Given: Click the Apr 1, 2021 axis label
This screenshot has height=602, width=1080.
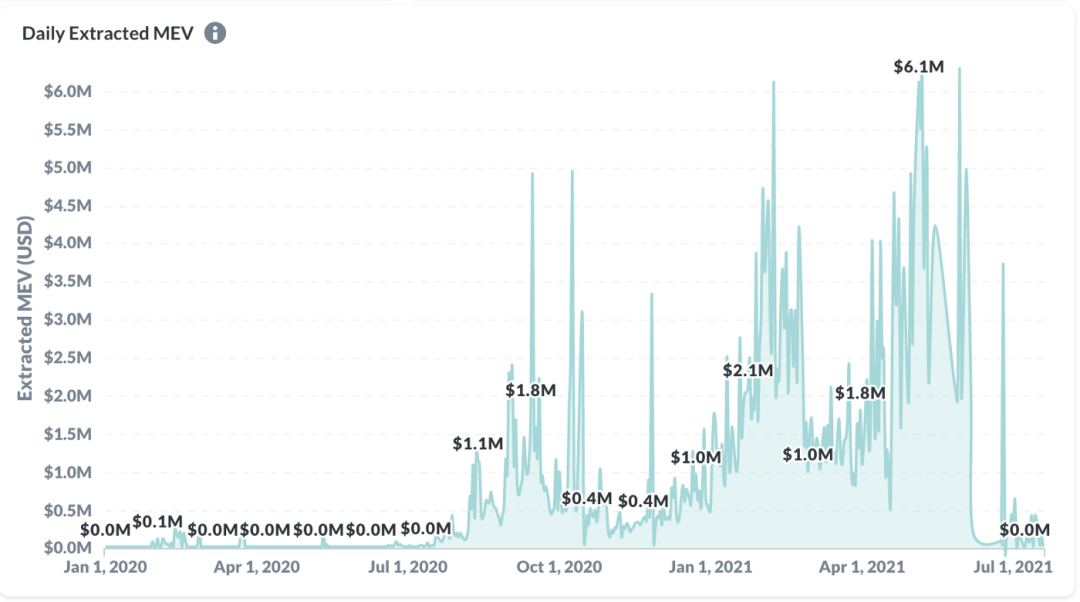Looking at the screenshot, I should pos(861,567).
